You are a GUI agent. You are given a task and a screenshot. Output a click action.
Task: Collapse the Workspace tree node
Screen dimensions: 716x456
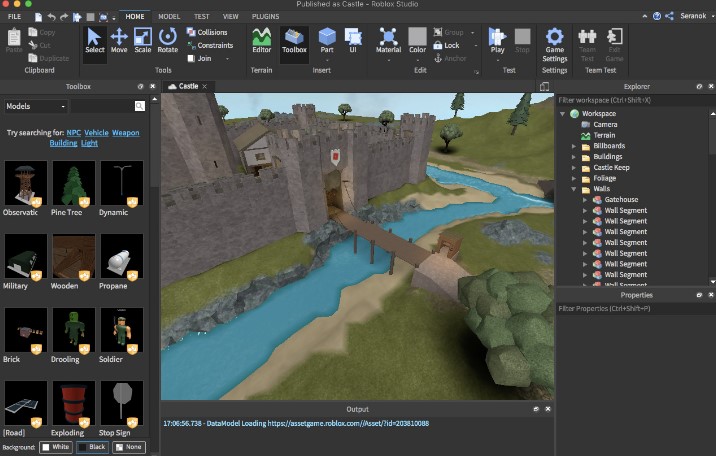563,114
